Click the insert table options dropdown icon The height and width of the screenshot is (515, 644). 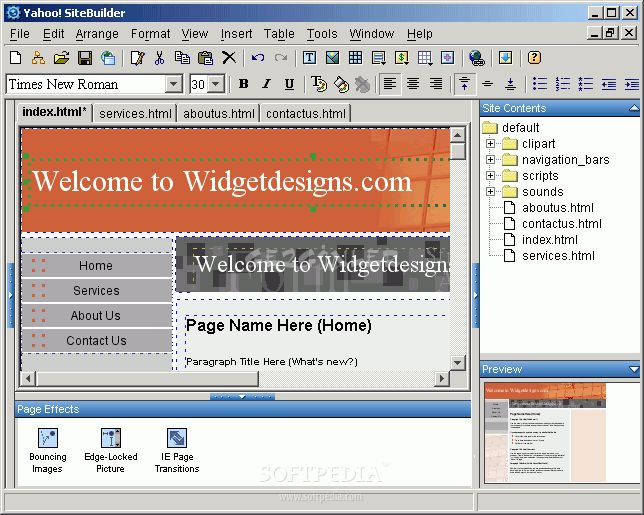pos(424,58)
